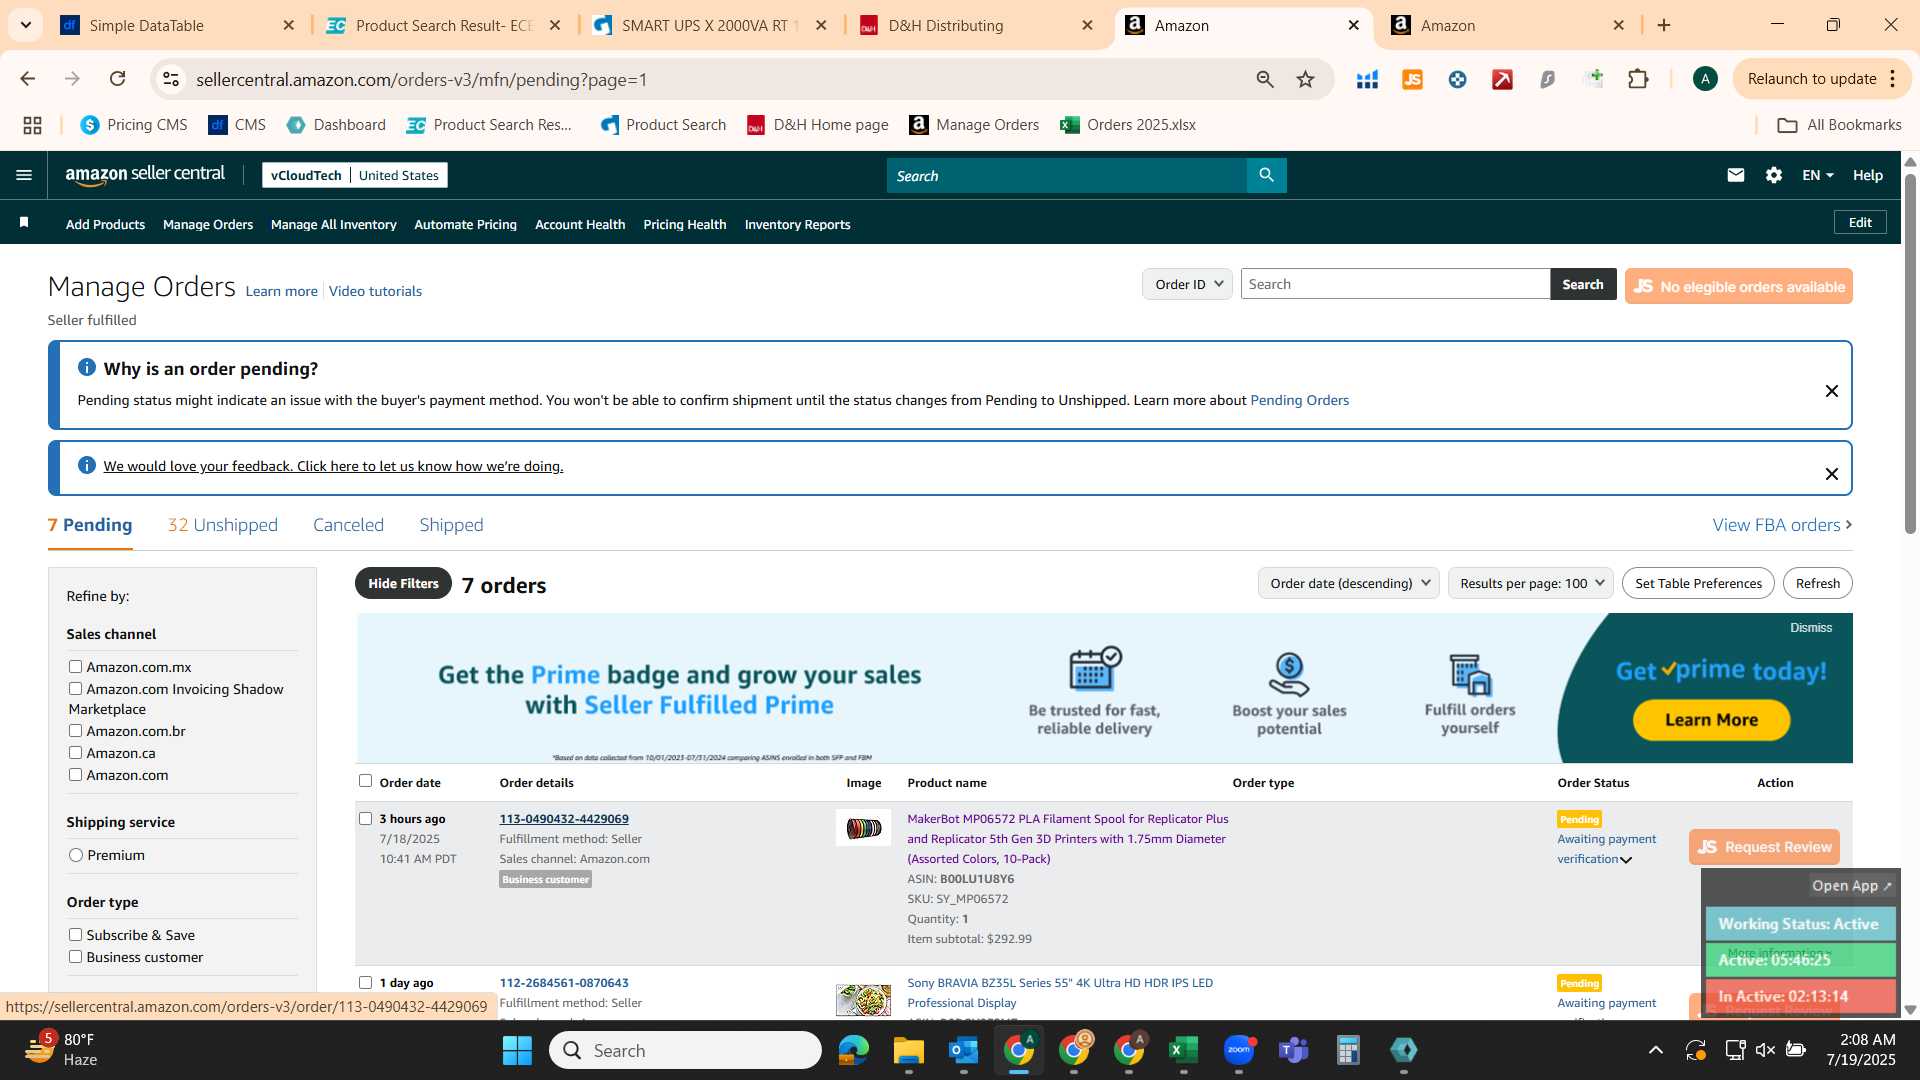Close the 'Why is an order pending' banner
The image size is (1920, 1080).
1831,391
